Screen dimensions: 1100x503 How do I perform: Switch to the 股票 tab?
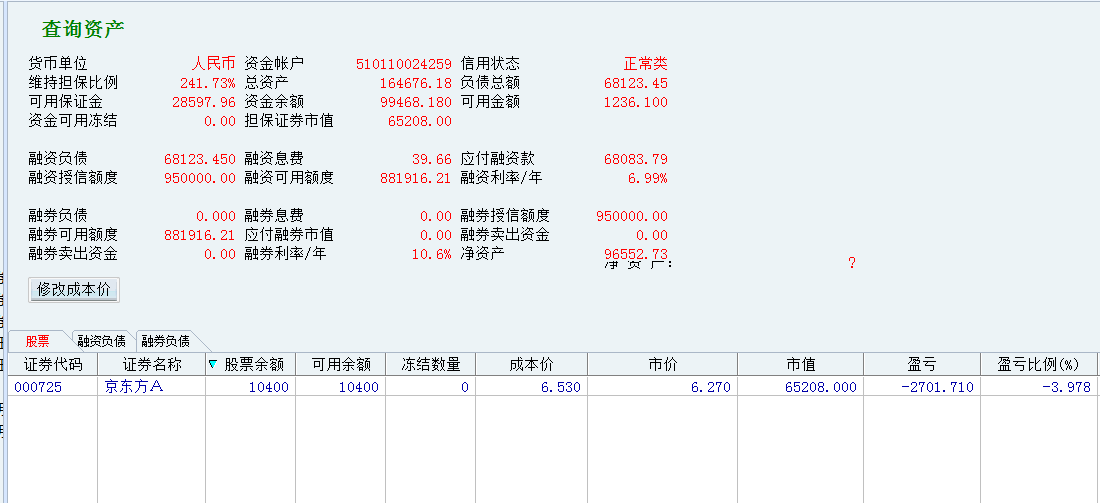coord(37,342)
